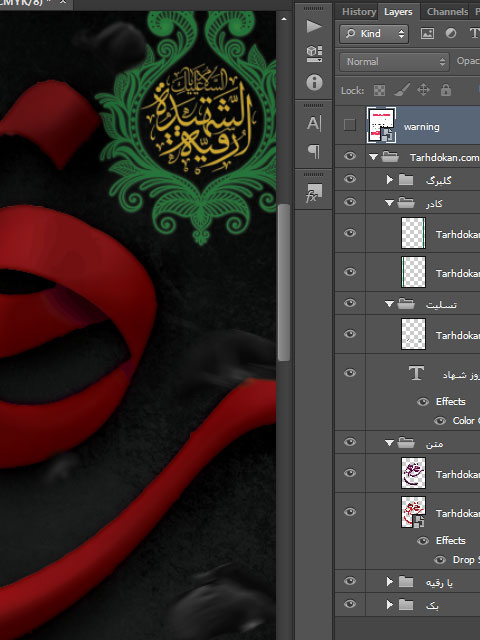Click the Tarhdokan.com group folder icon
The height and width of the screenshot is (640, 480).
coord(390,157)
